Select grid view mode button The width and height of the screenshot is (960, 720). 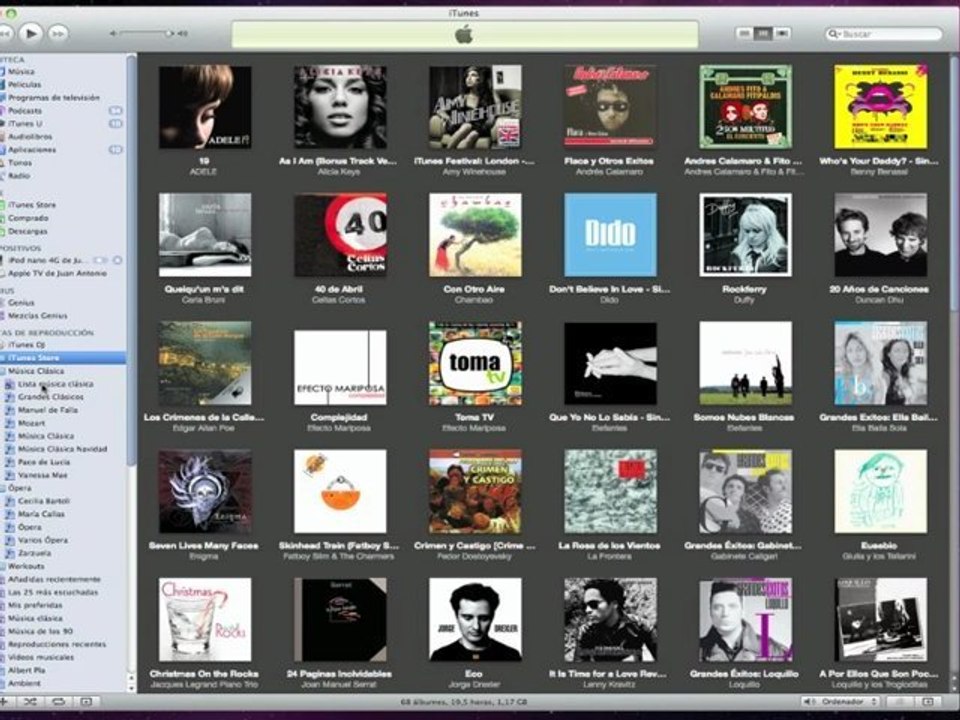764,33
